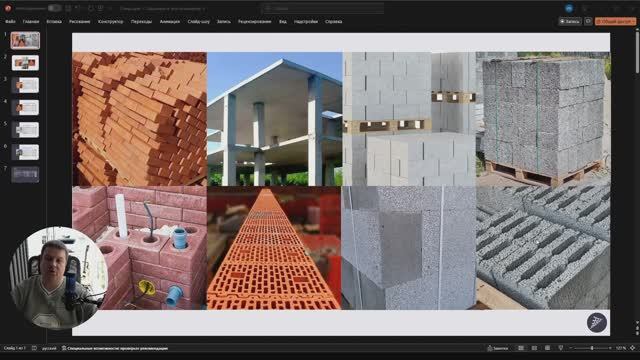
Task: Open the Надстройки ribbon tab
Action: [x=306, y=21]
